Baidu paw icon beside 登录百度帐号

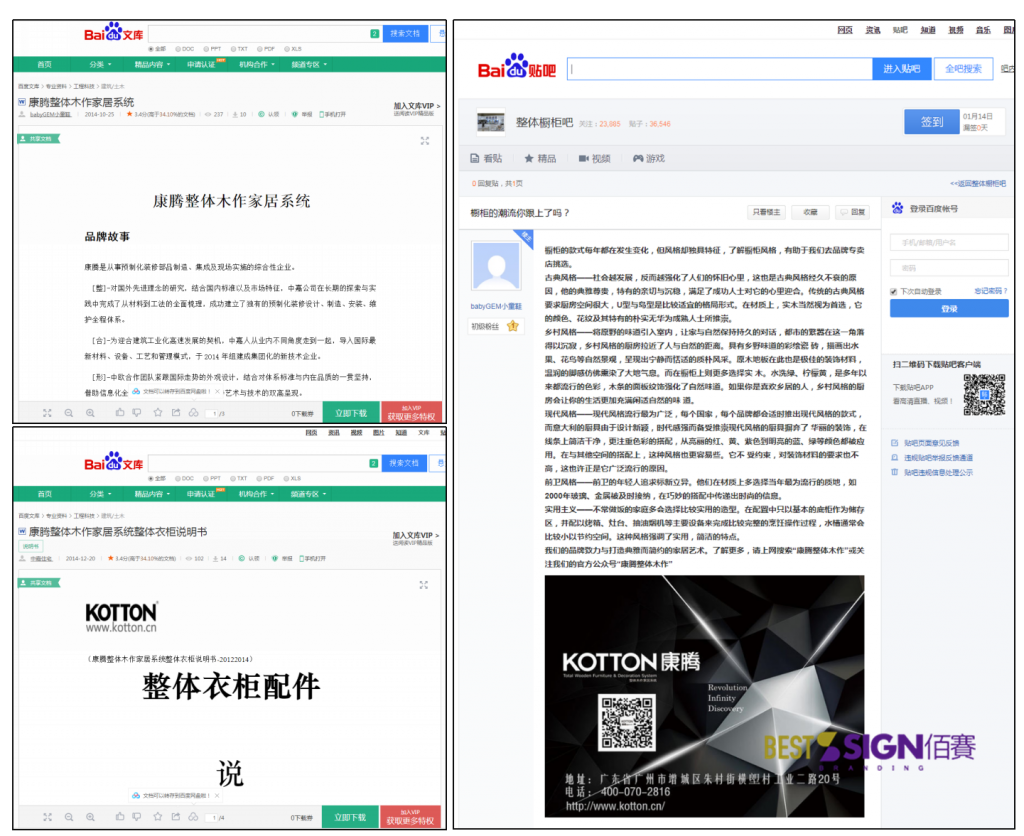(897, 208)
